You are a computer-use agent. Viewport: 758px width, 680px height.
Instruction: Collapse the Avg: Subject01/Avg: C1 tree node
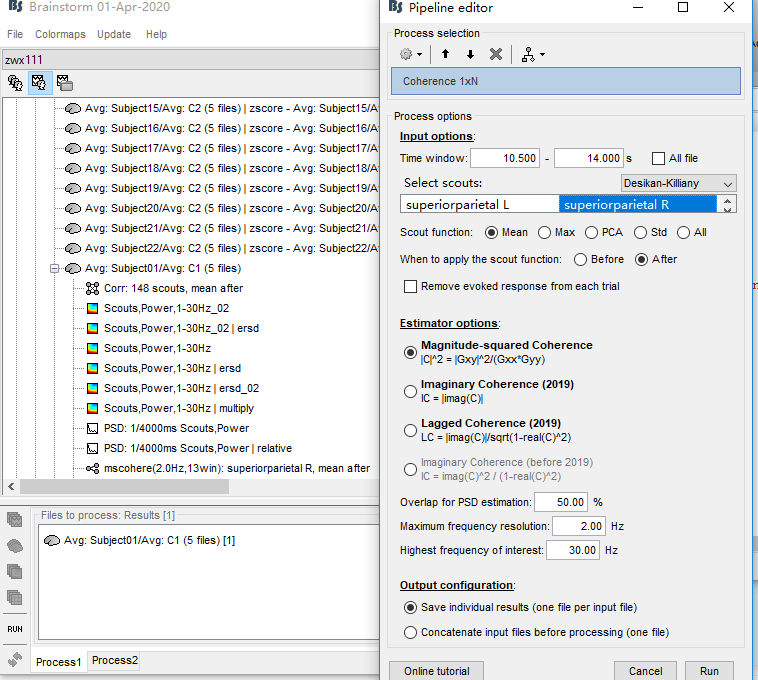[x=55, y=268]
